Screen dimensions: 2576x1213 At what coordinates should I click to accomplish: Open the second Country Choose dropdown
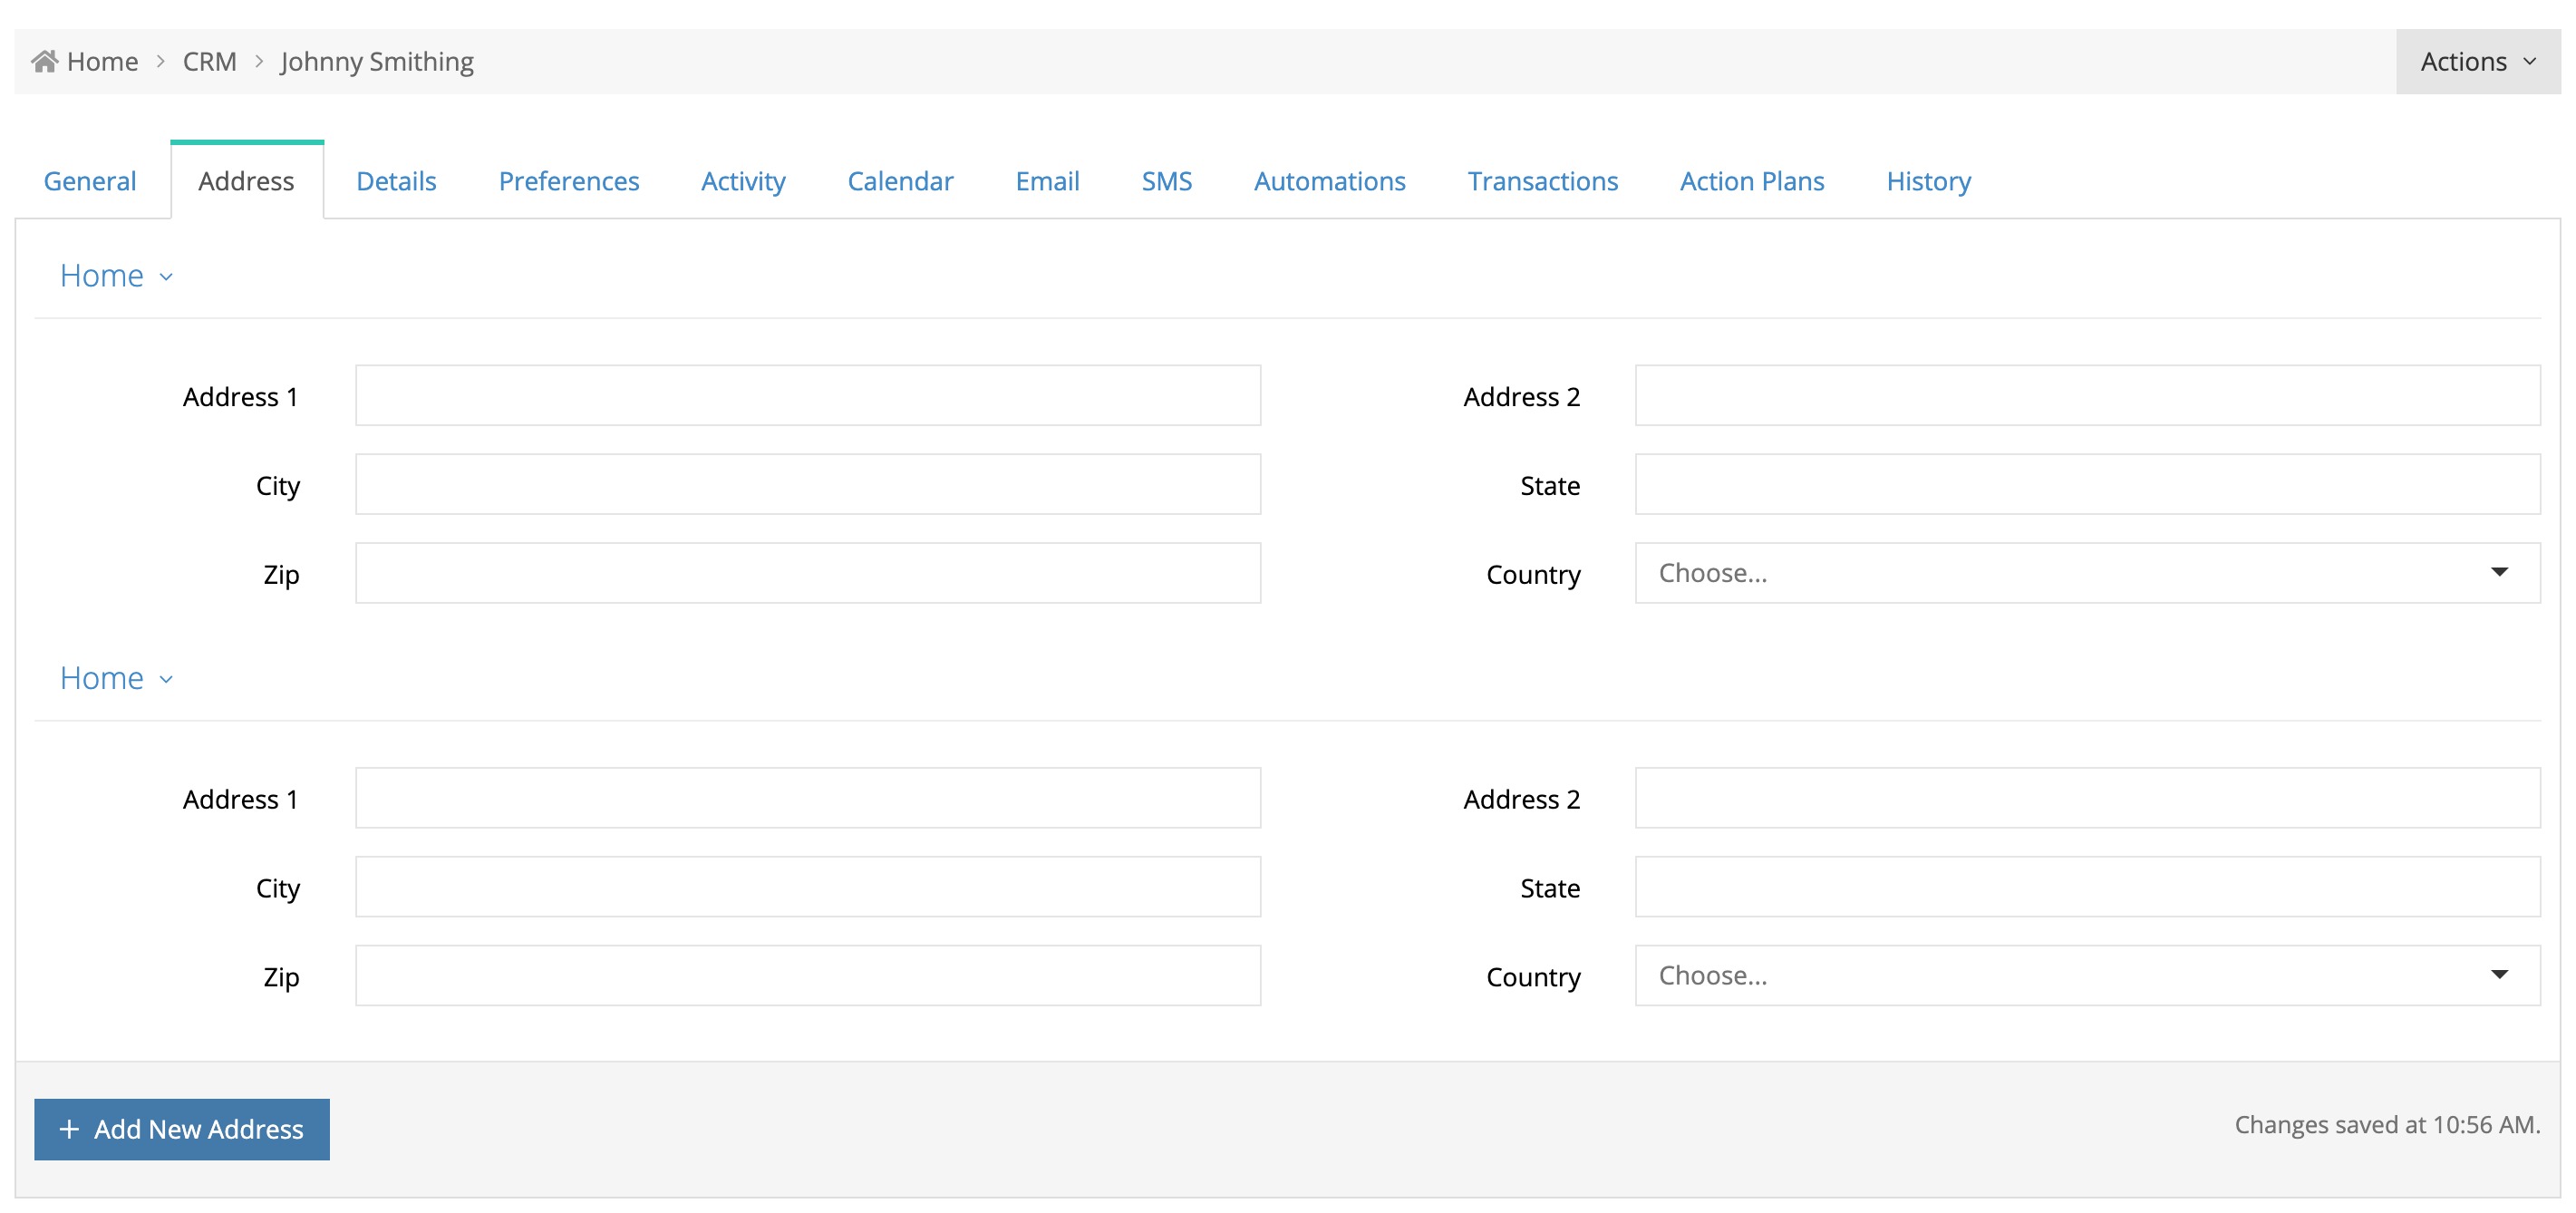click(x=2086, y=975)
